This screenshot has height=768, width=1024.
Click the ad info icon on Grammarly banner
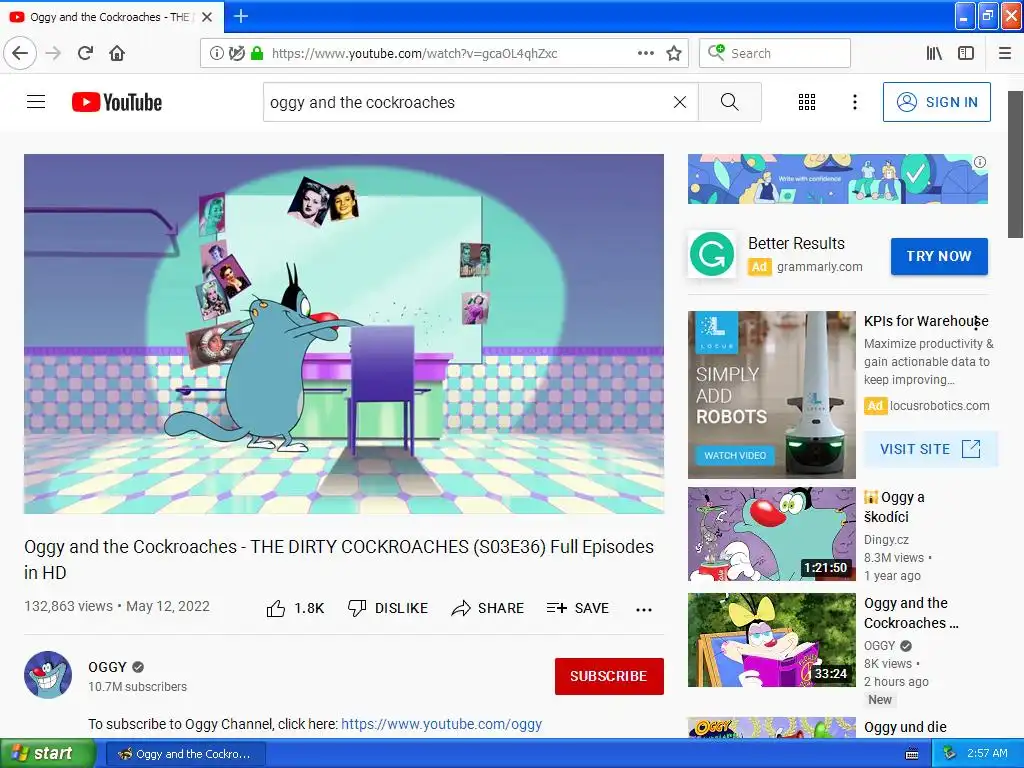coord(980,162)
